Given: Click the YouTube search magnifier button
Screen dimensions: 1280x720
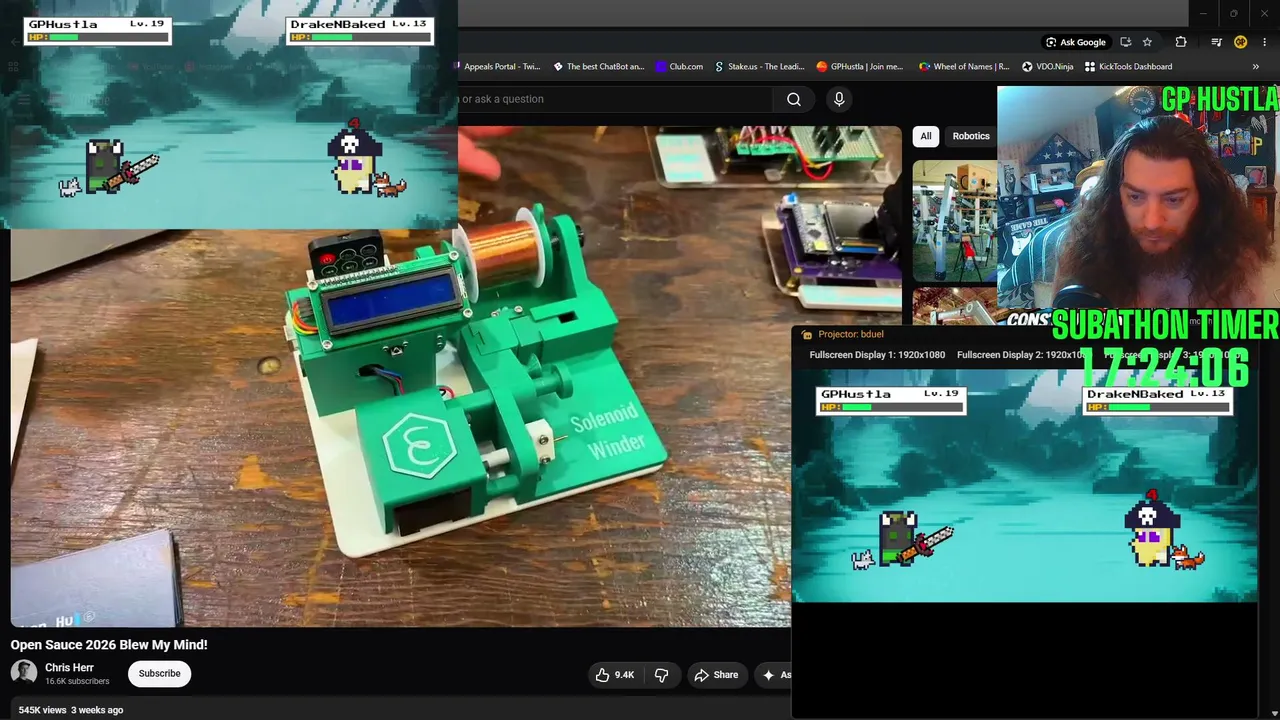Looking at the screenshot, I should (794, 99).
